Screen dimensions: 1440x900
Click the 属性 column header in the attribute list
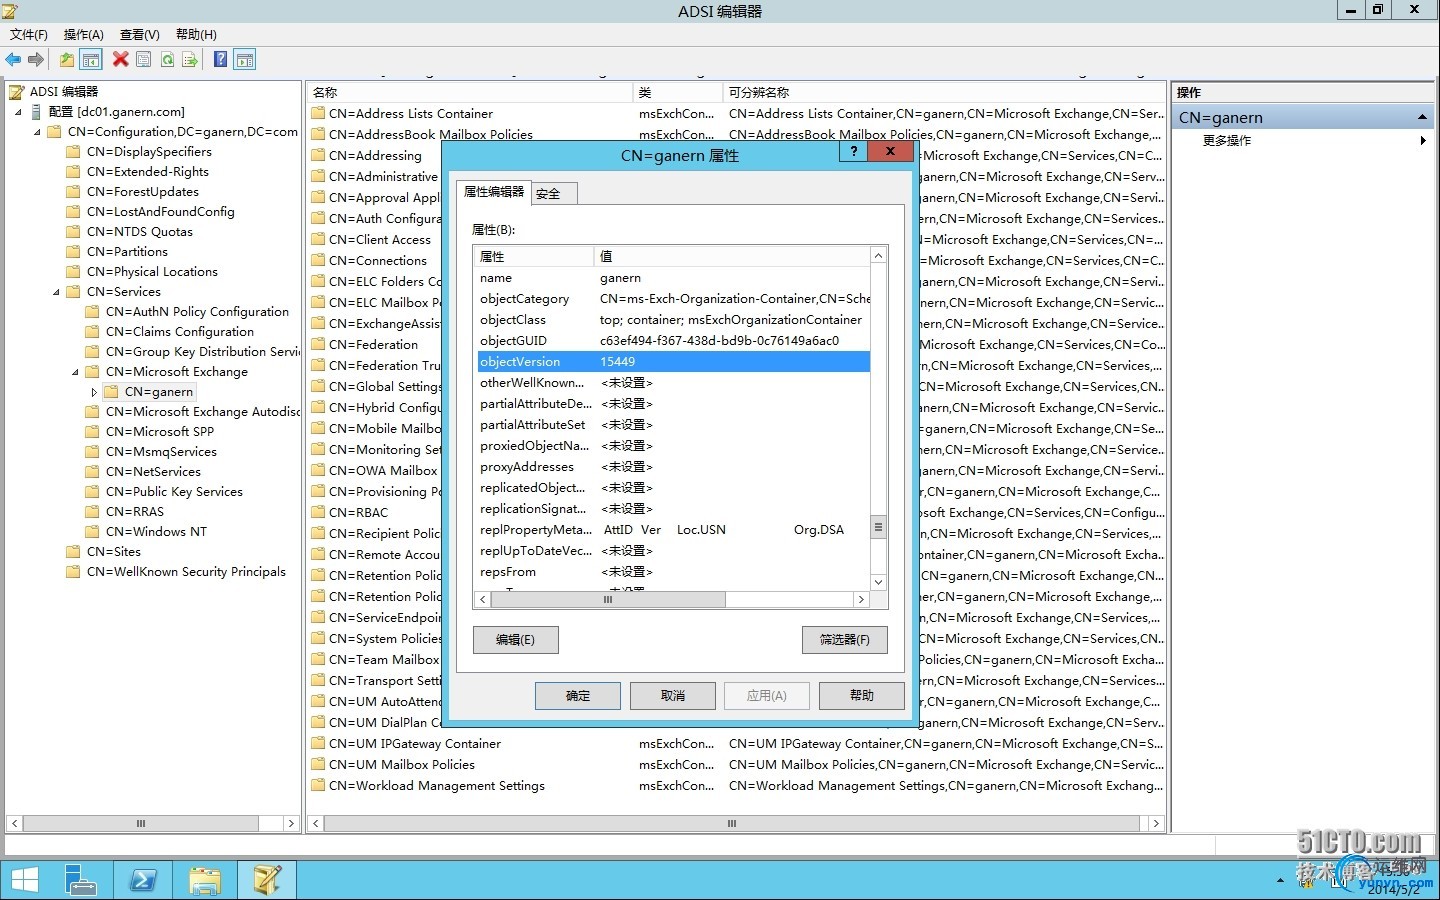click(x=534, y=257)
